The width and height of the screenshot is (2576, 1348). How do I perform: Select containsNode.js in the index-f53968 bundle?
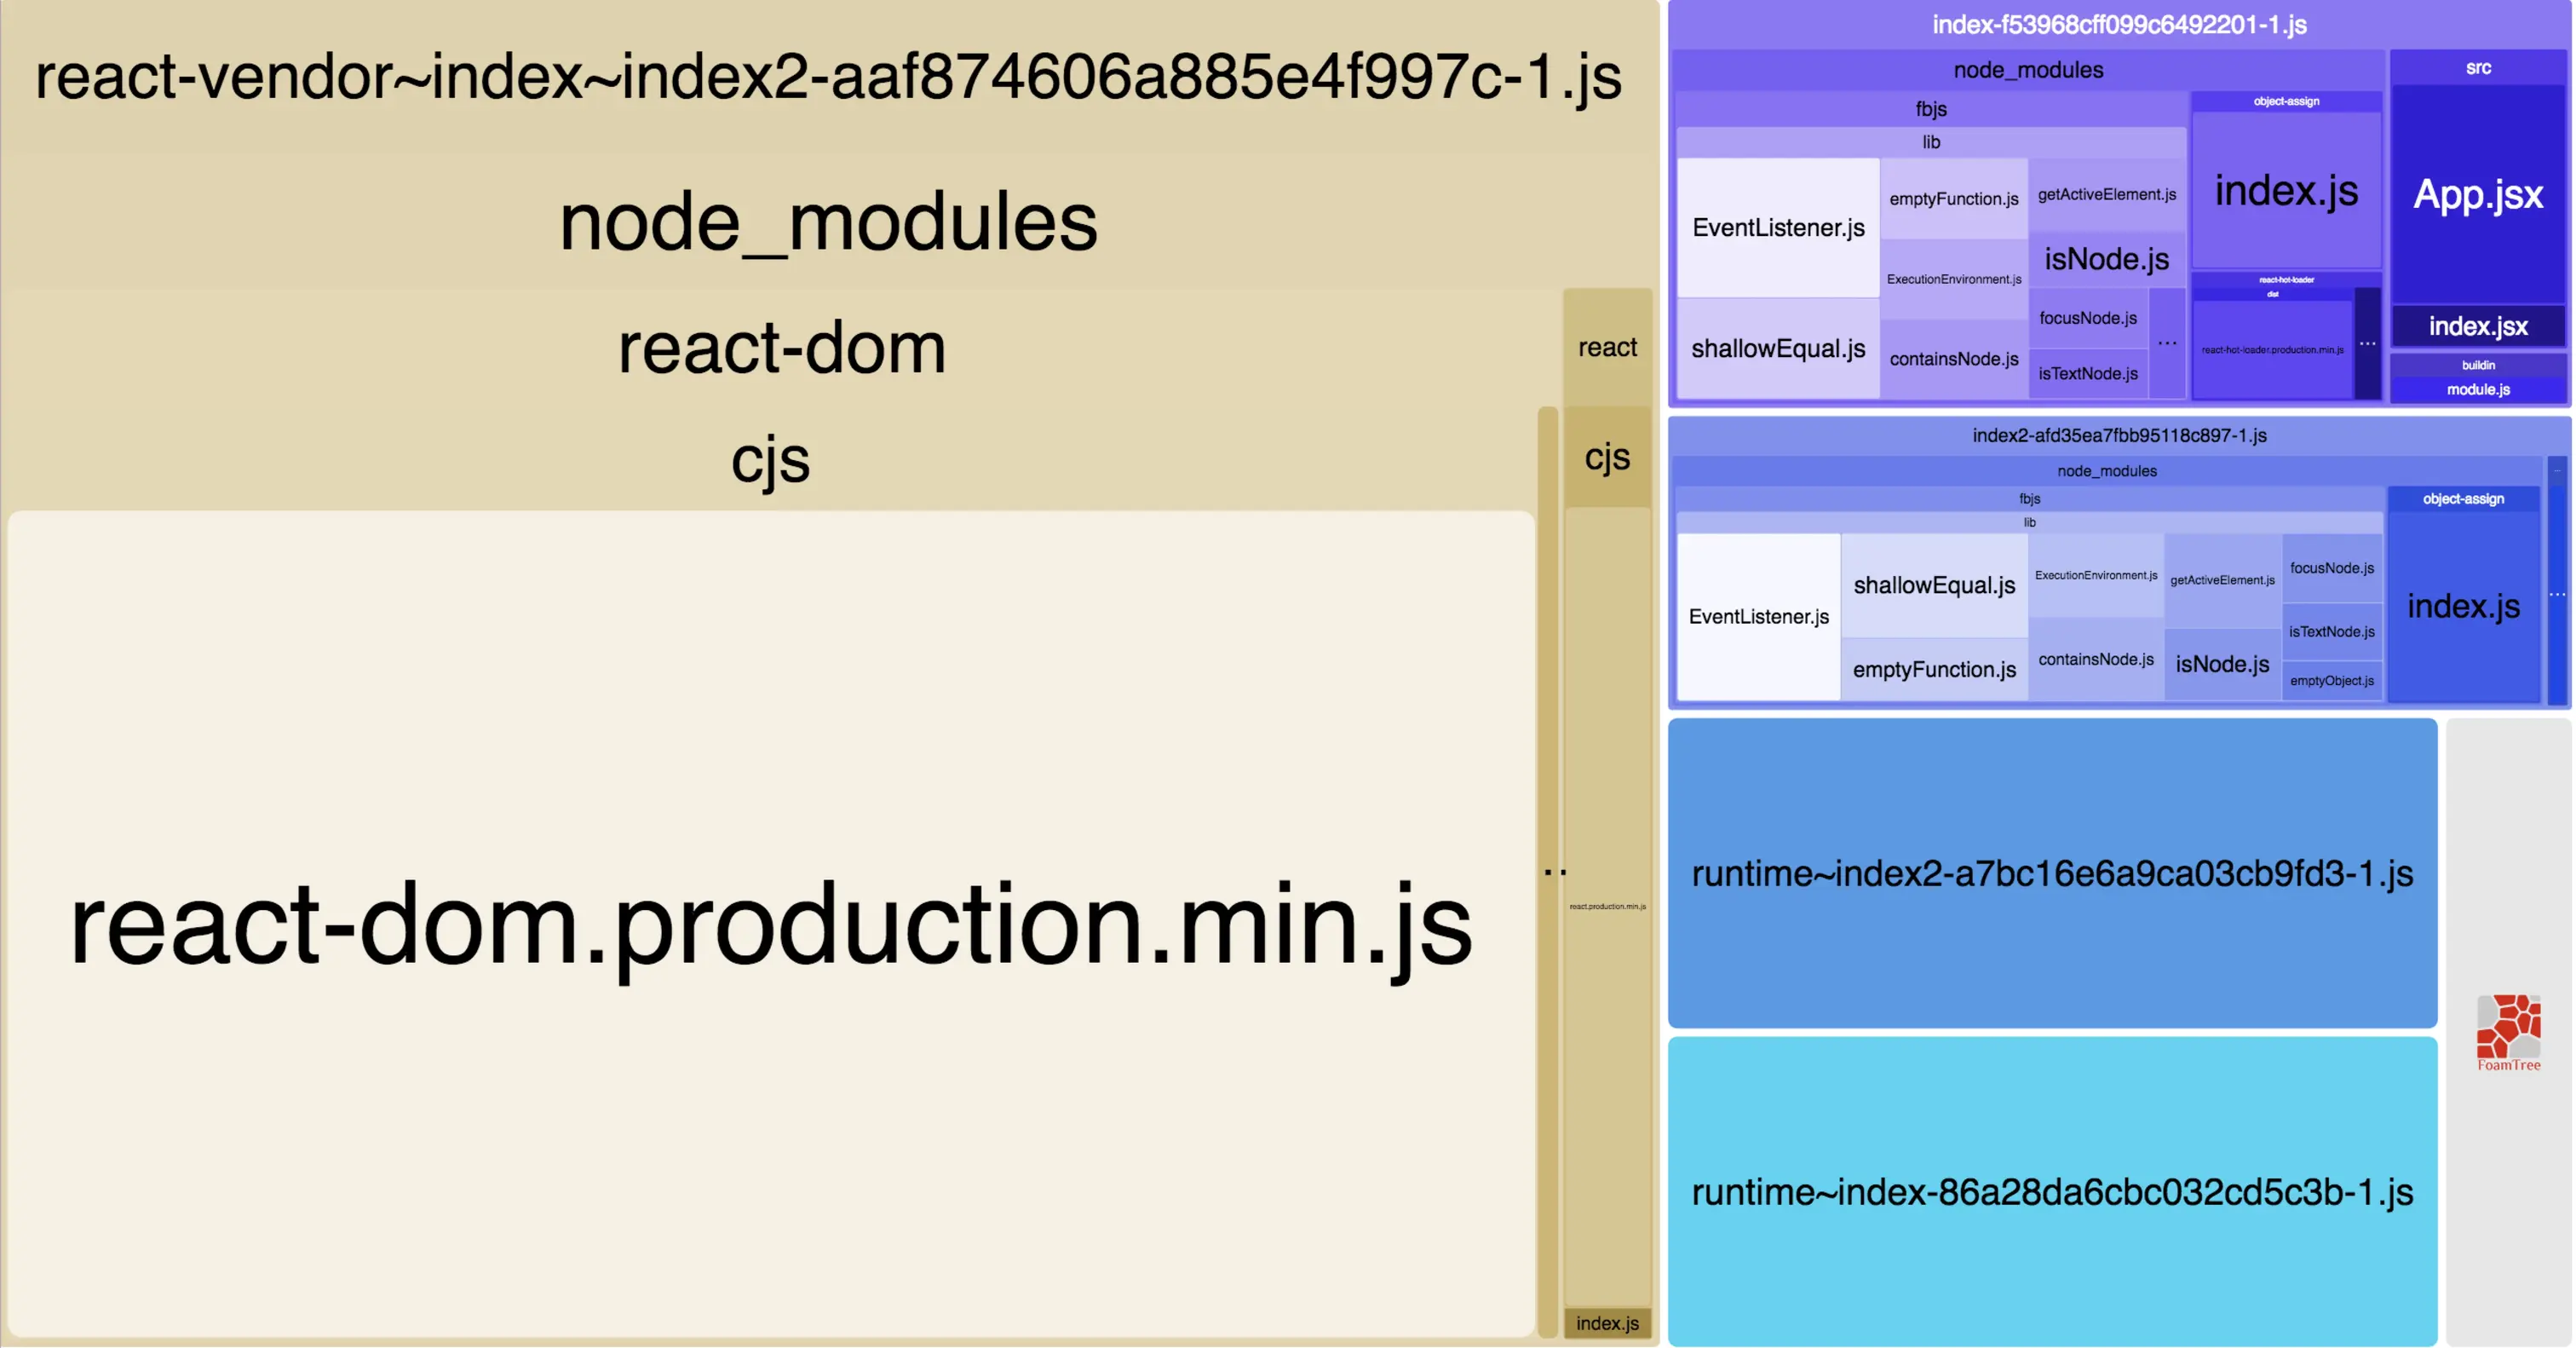pyautogui.click(x=1954, y=359)
